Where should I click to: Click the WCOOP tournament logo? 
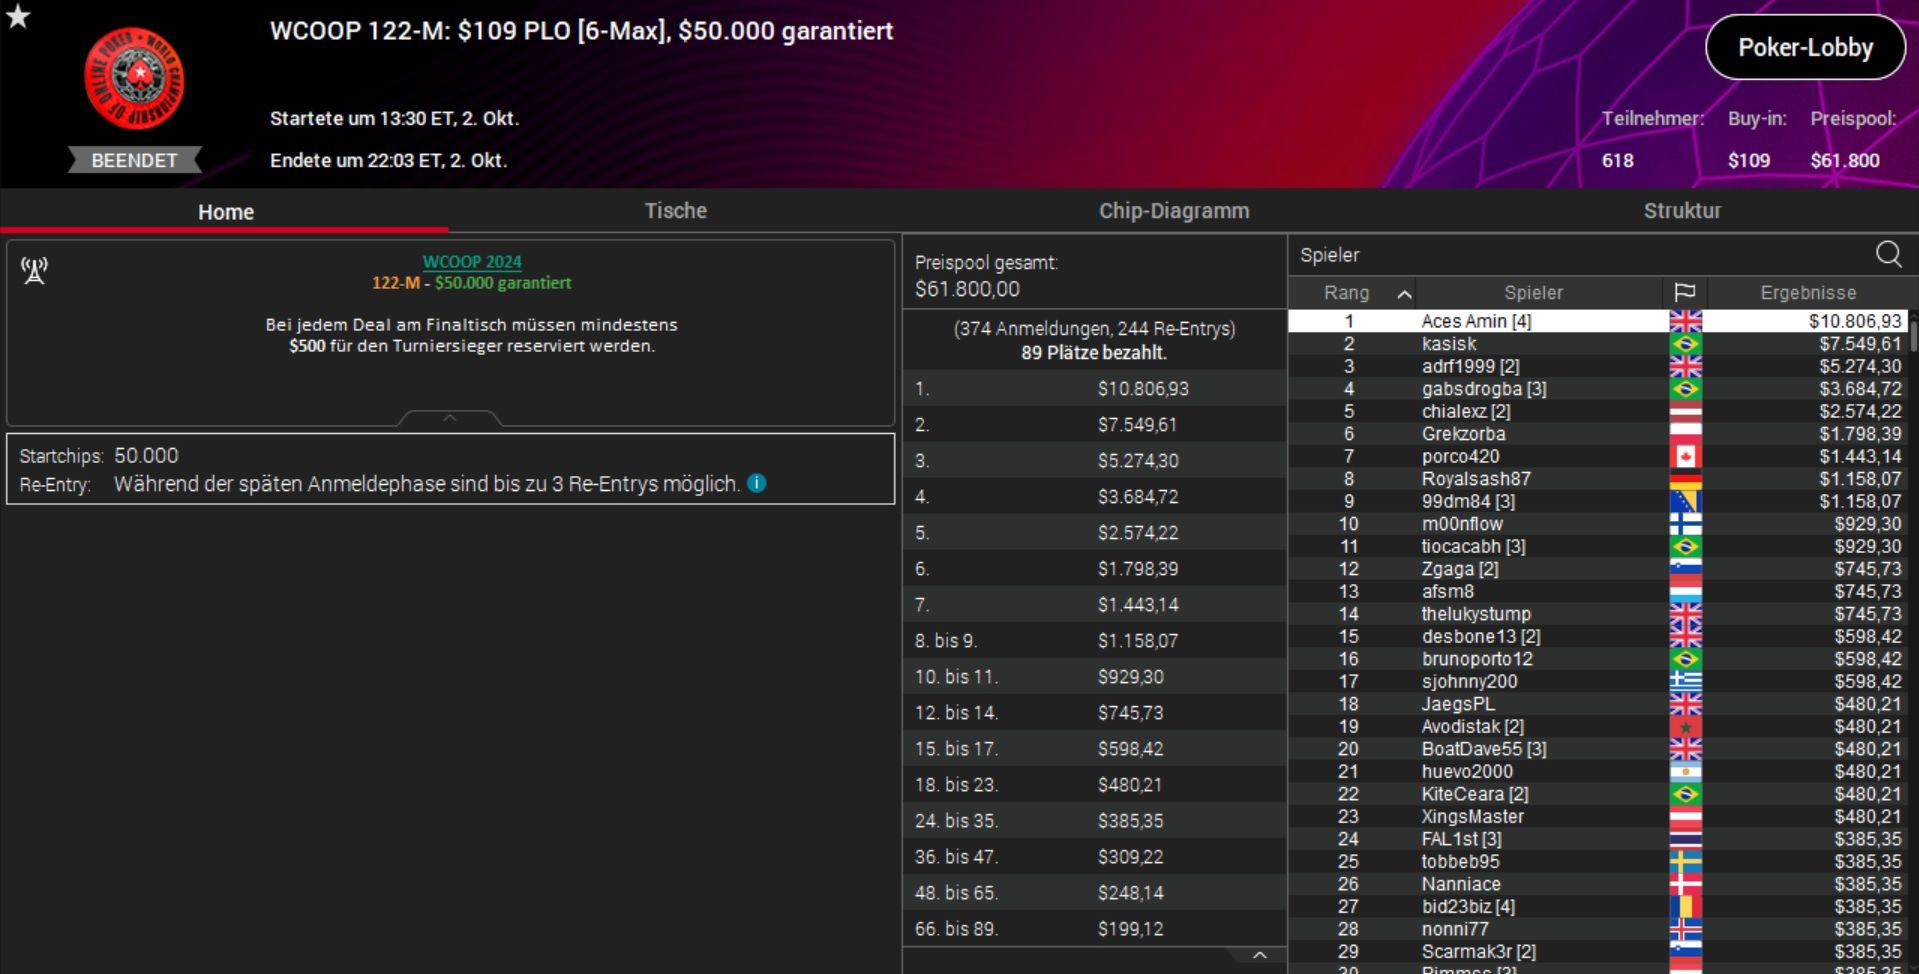134,79
